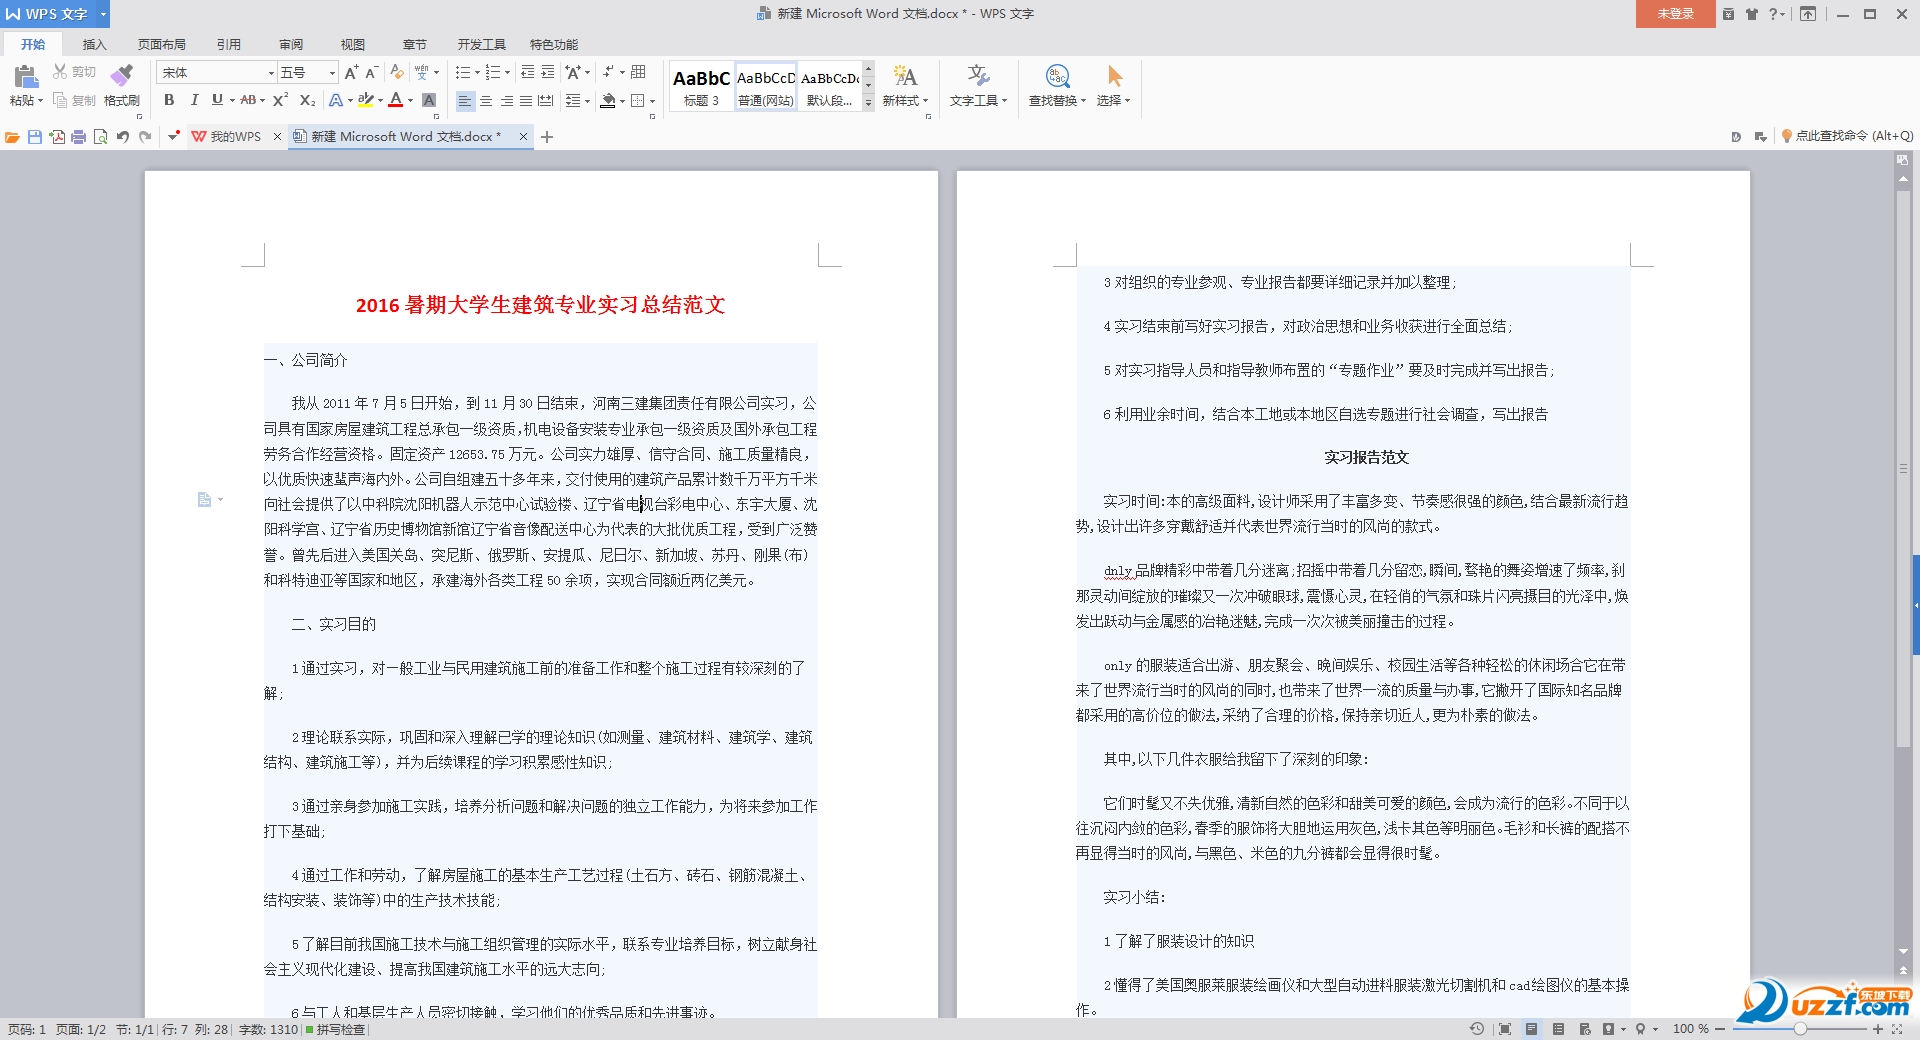Image resolution: width=1920 pixels, height=1040 pixels.
Task: Expand the line spacing dropdown
Action: [x=587, y=100]
